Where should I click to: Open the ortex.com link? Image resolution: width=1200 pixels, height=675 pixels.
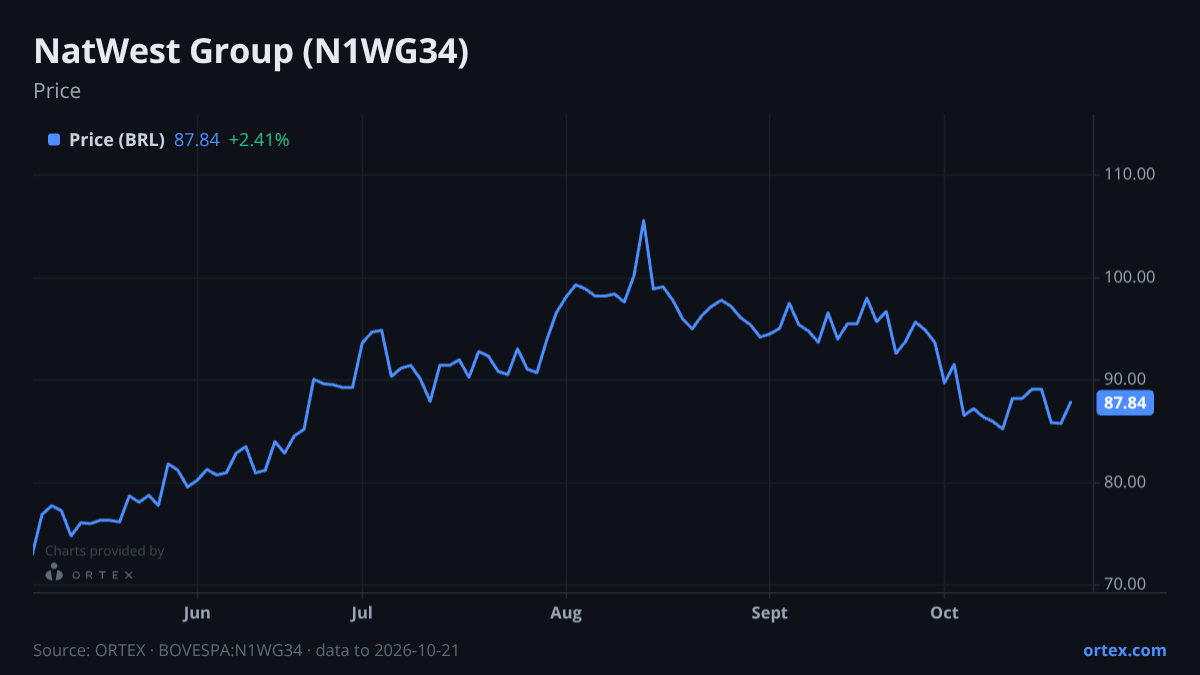(x=1125, y=650)
